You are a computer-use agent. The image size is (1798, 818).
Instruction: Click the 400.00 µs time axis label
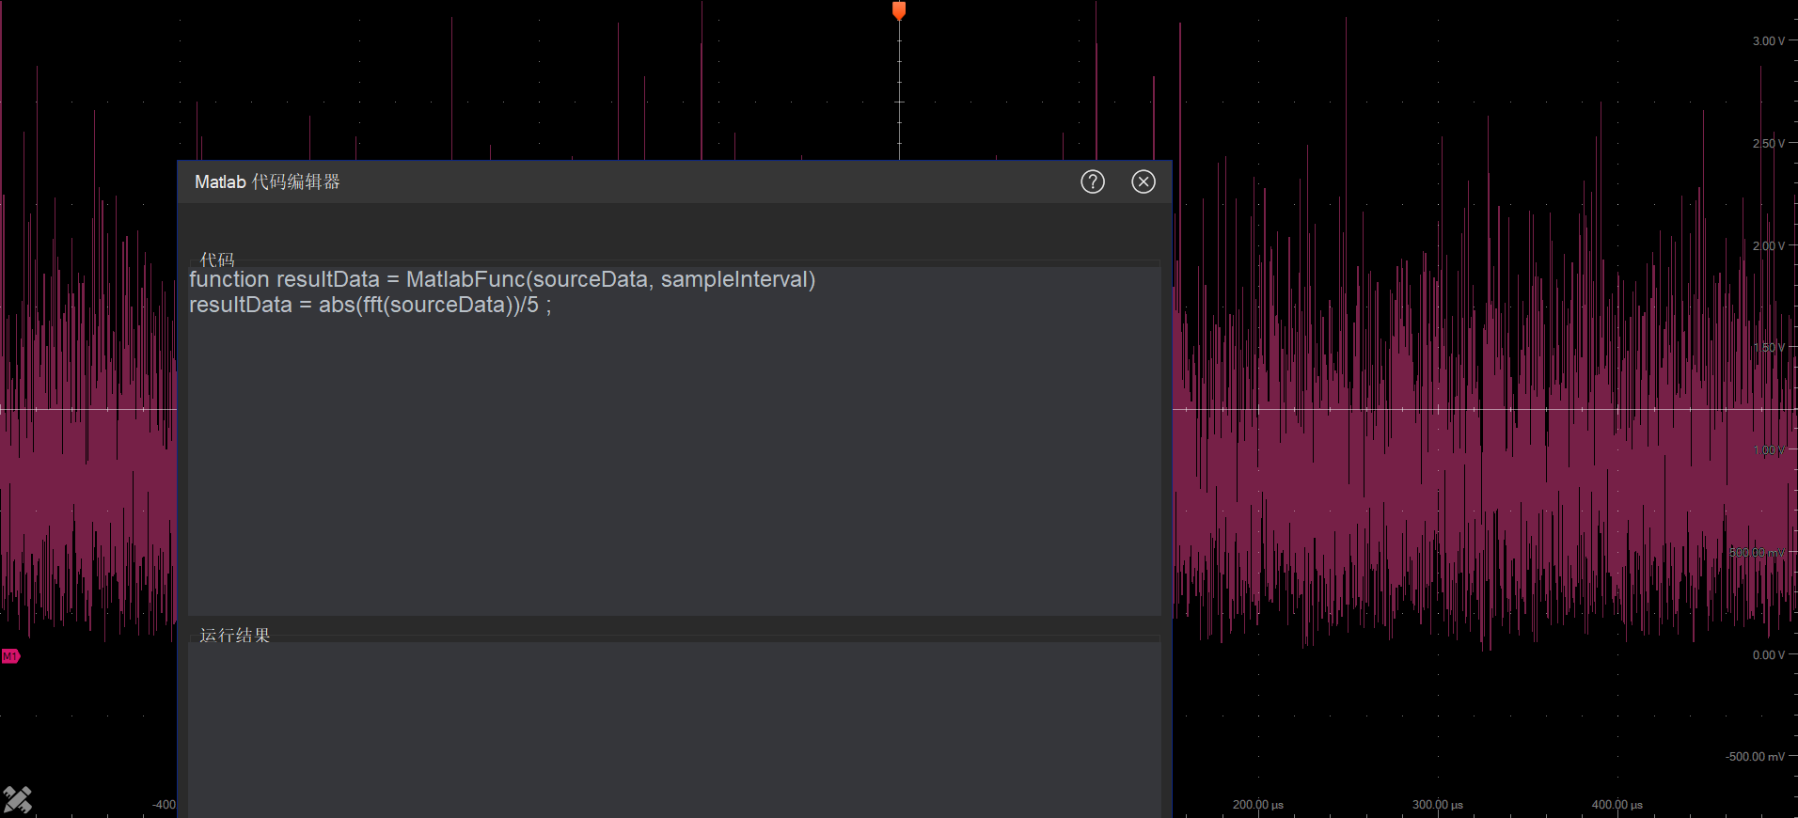(1617, 805)
